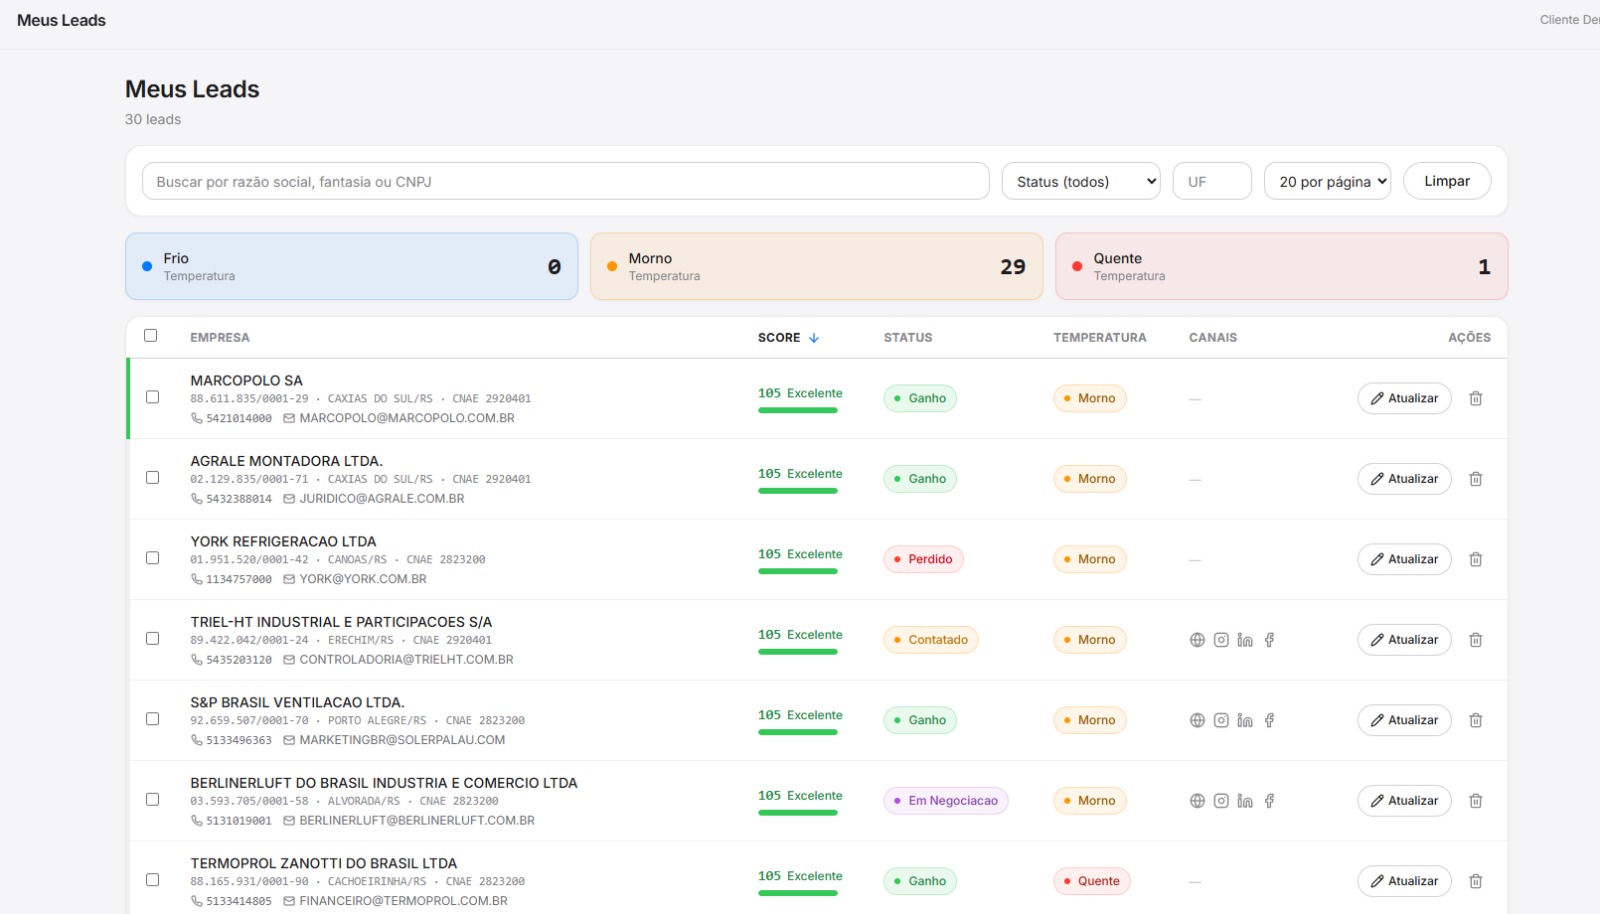Click Atualizar for TERMOPROL ZANOTTI

1404,881
